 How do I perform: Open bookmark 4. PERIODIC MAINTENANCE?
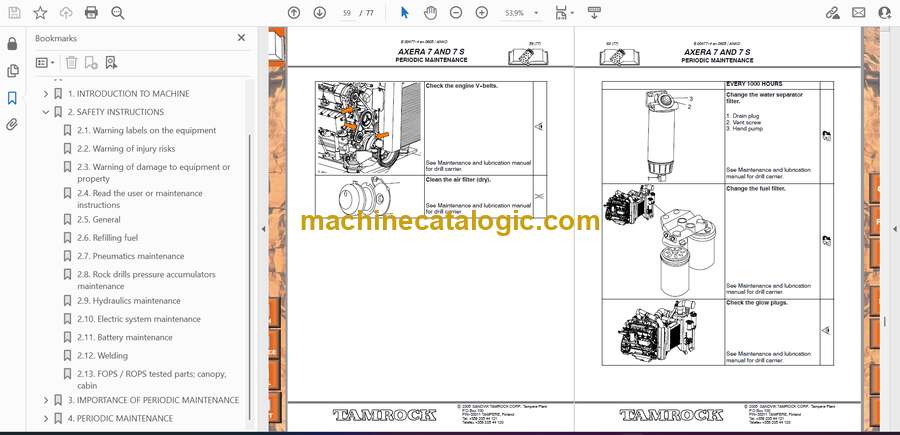coord(121,418)
